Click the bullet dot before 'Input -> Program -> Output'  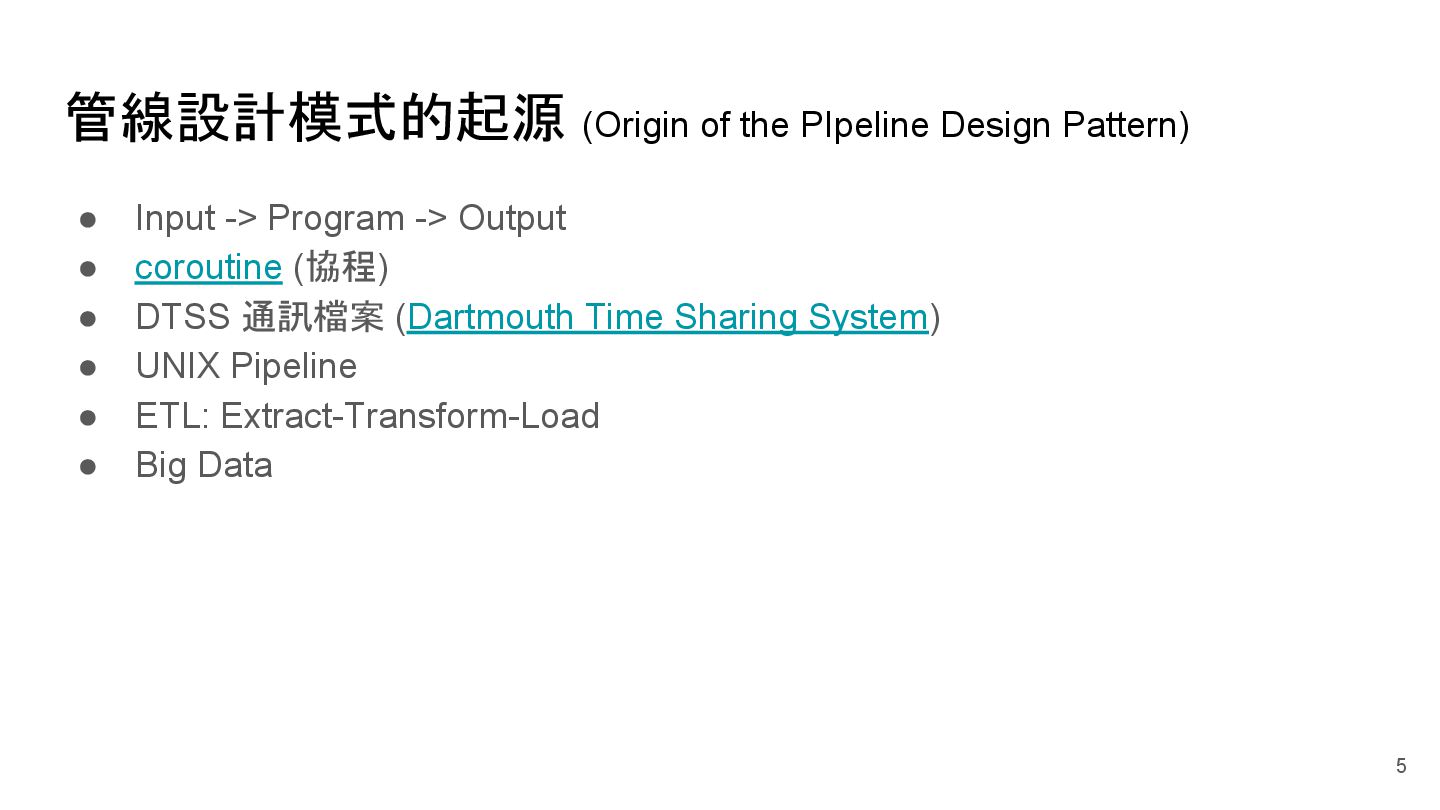pyautogui.click(x=88, y=219)
